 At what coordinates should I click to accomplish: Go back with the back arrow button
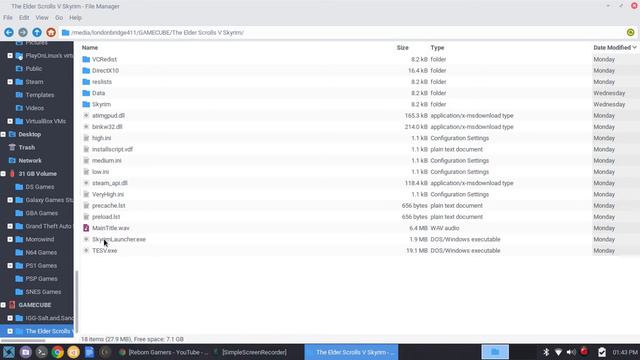[x=9, y=32]
